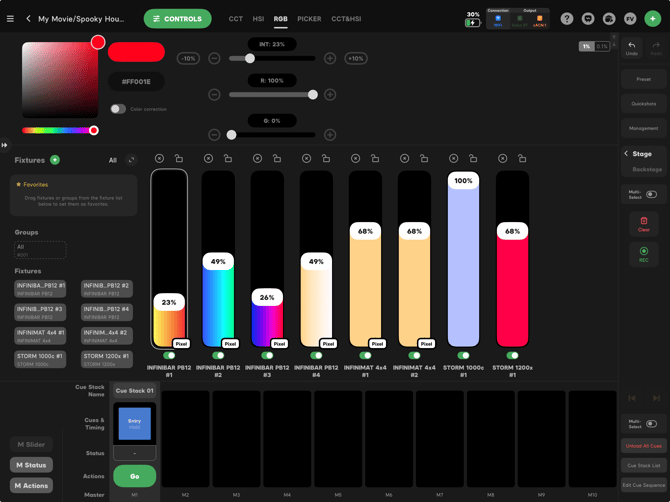Toggle INFINIMAT 4x4 #1 on/off switch
This screenshot has width=670, height=502.
click(365, 355)
